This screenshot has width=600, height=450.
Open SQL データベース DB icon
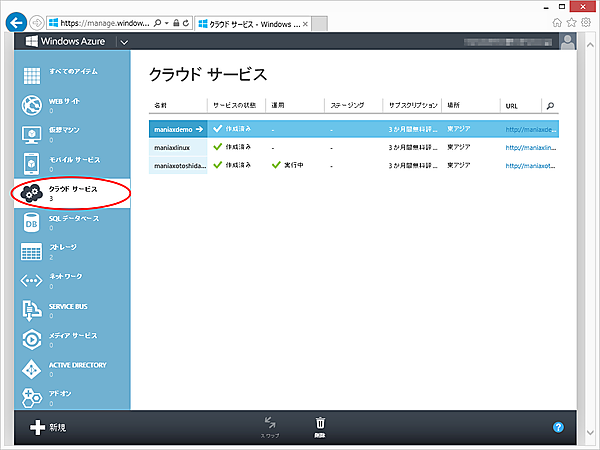[x=32, y=223]
